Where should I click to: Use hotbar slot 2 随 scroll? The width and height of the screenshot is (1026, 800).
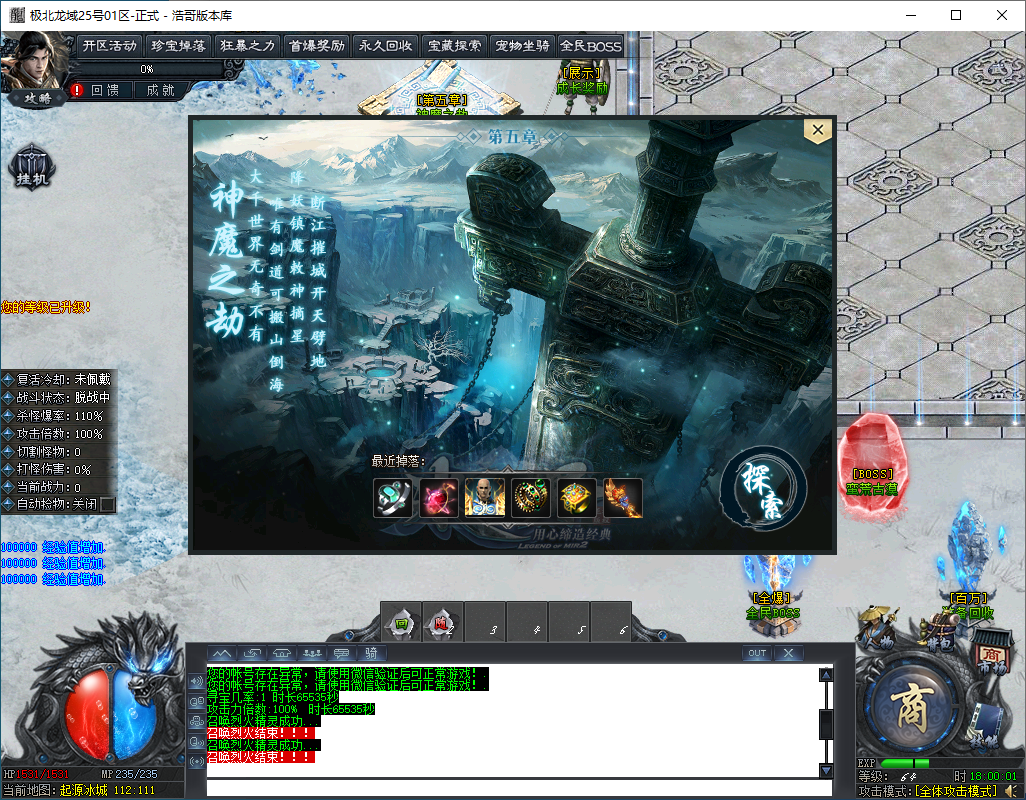coord(443,623)
